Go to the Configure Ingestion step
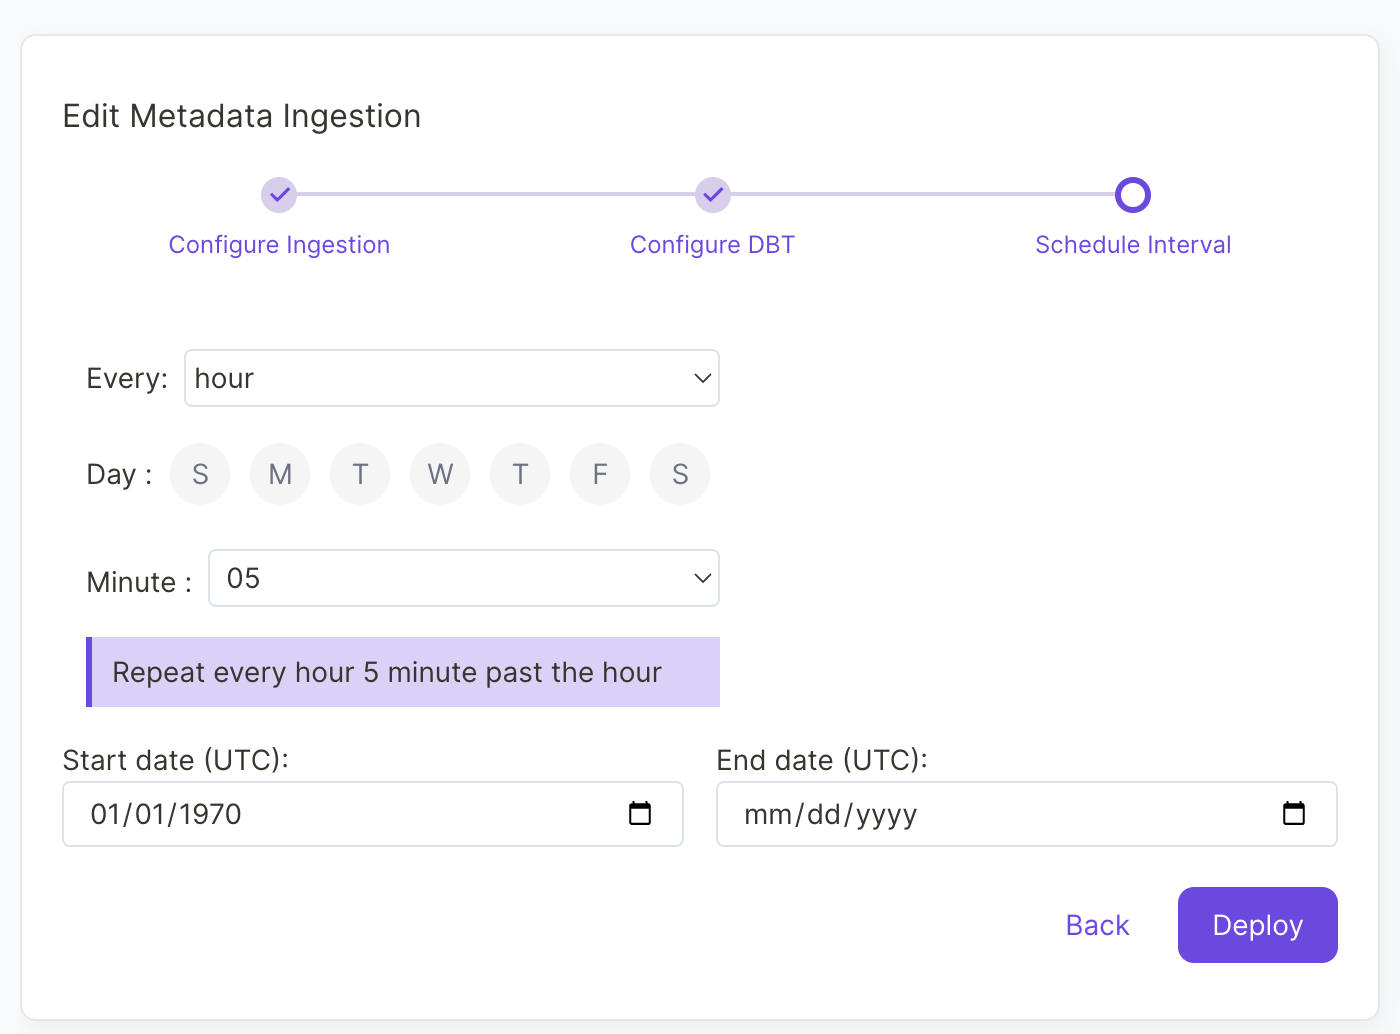 (x=279, y=244)
